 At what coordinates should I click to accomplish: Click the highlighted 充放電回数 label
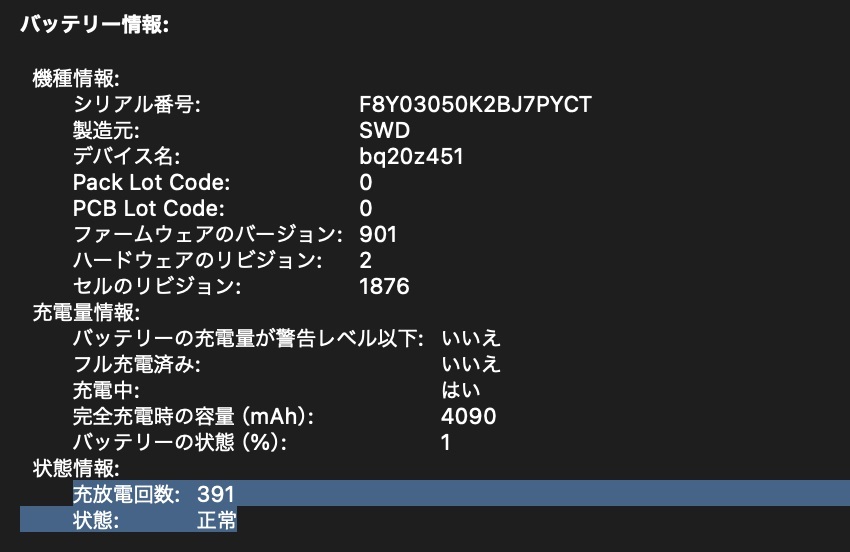126,494
